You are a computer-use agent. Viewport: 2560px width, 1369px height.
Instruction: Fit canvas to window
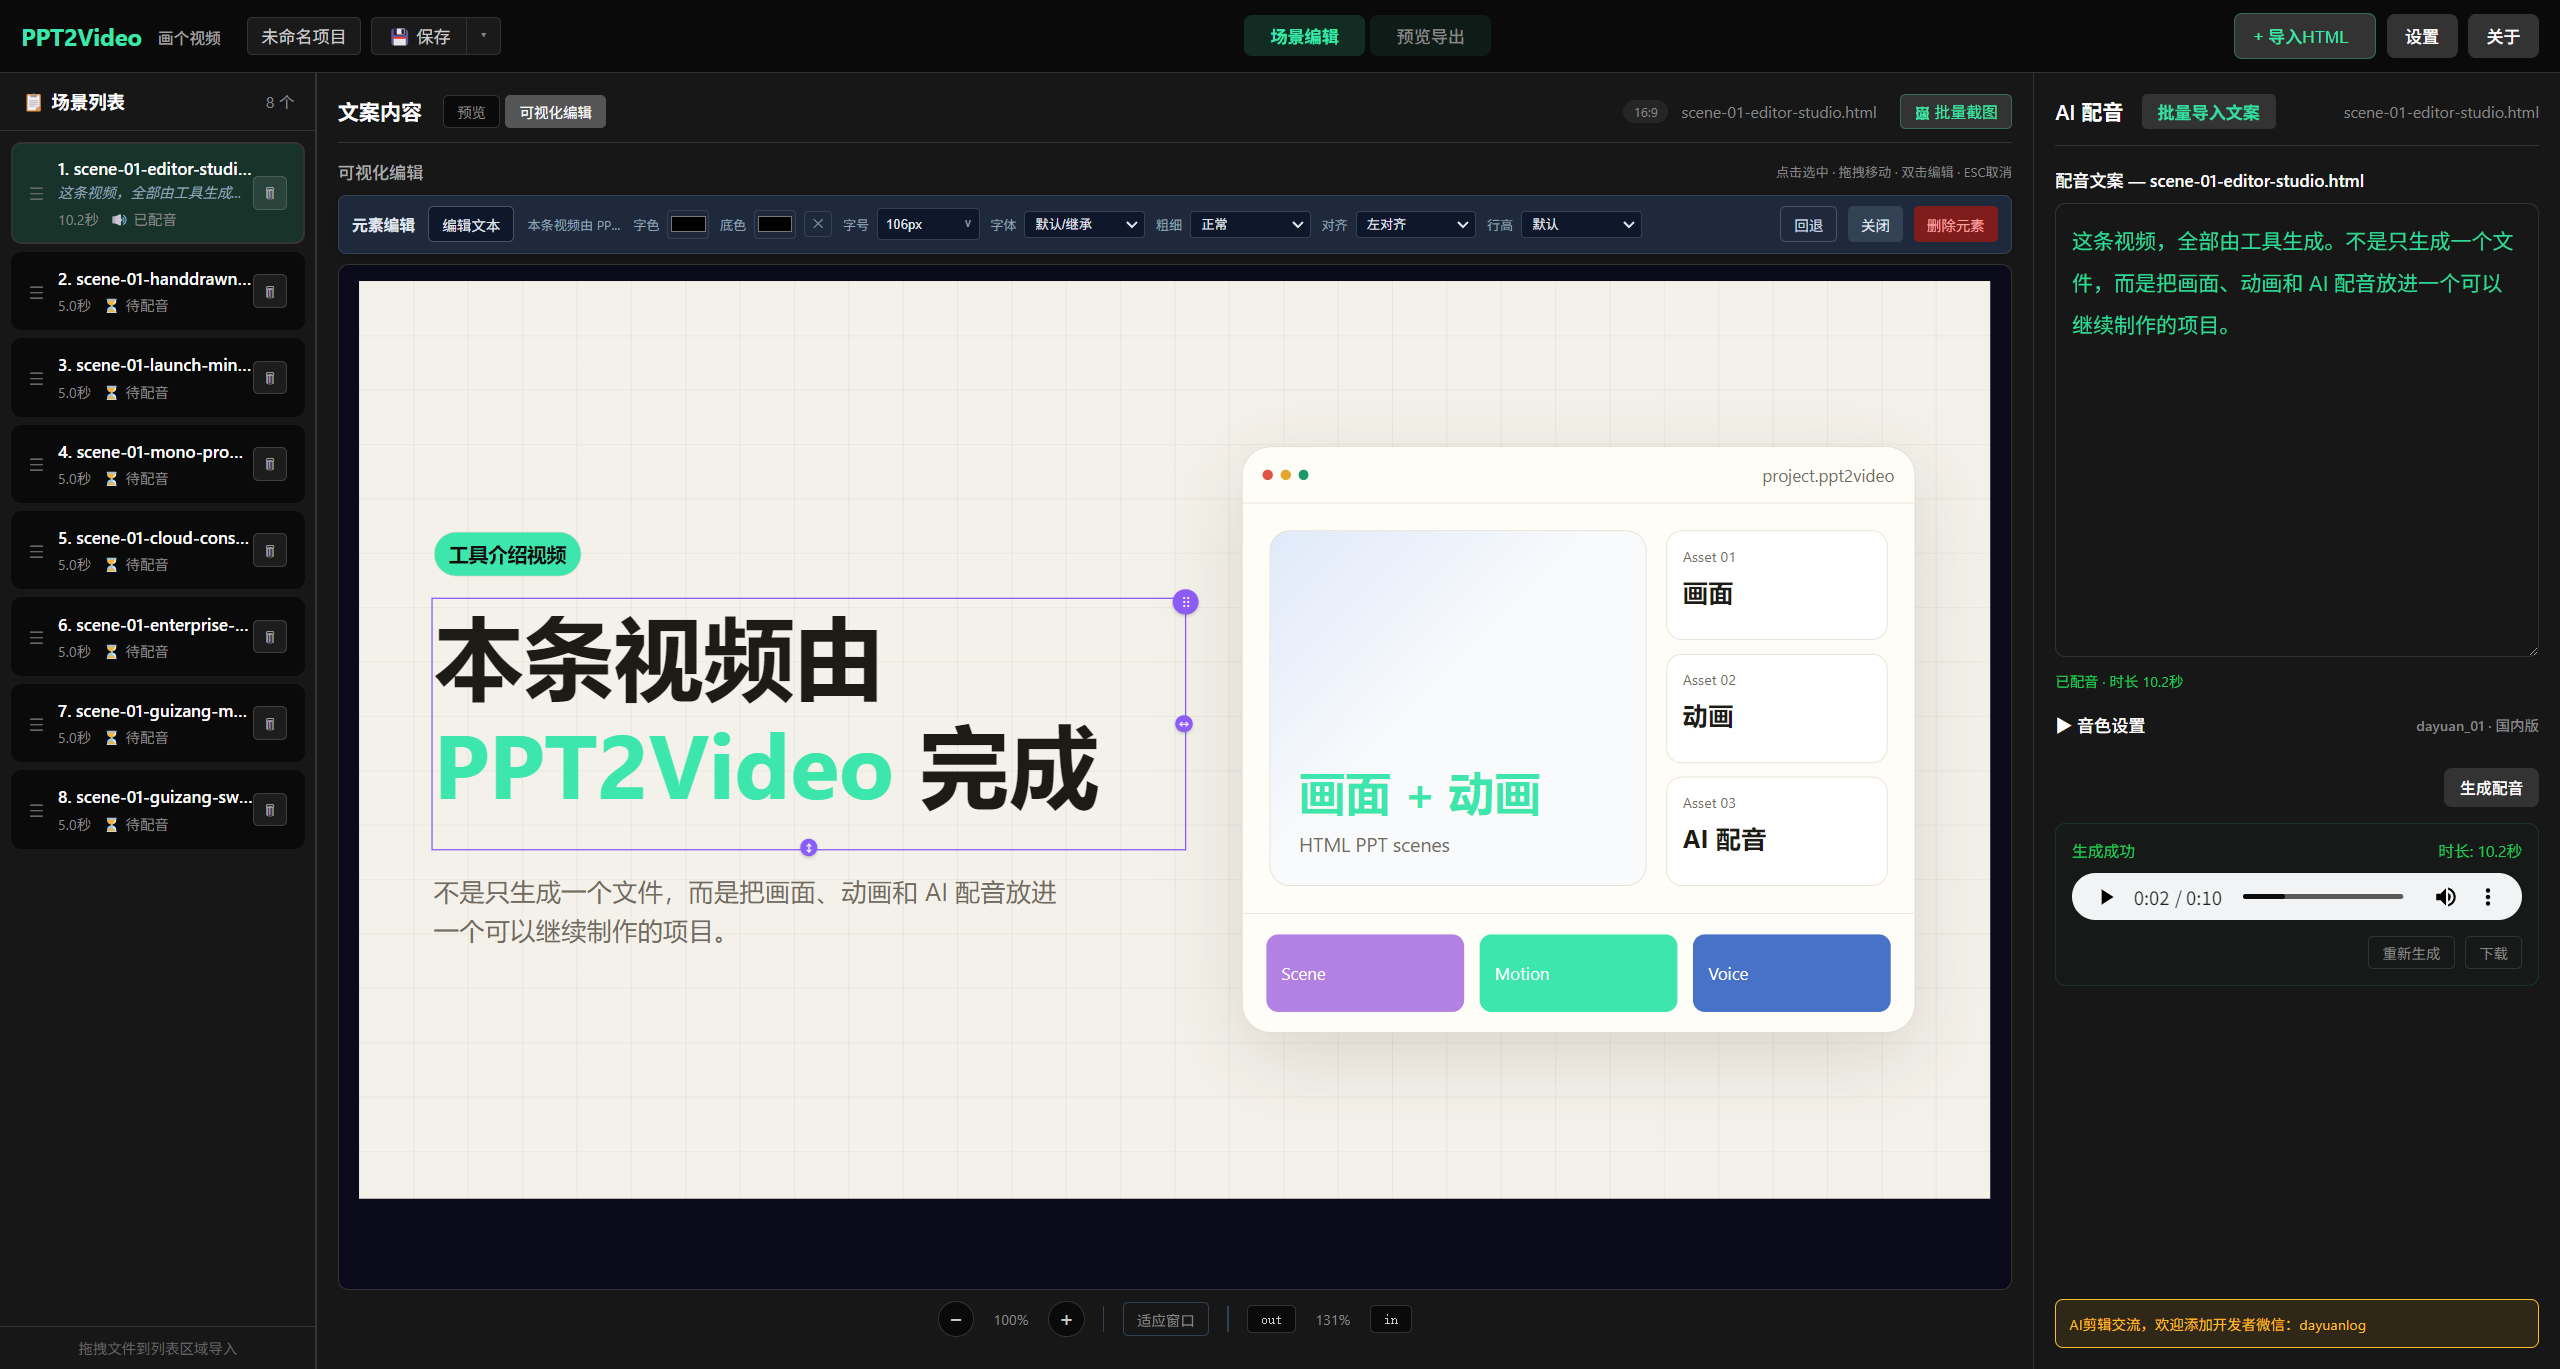(1165, 1320)
